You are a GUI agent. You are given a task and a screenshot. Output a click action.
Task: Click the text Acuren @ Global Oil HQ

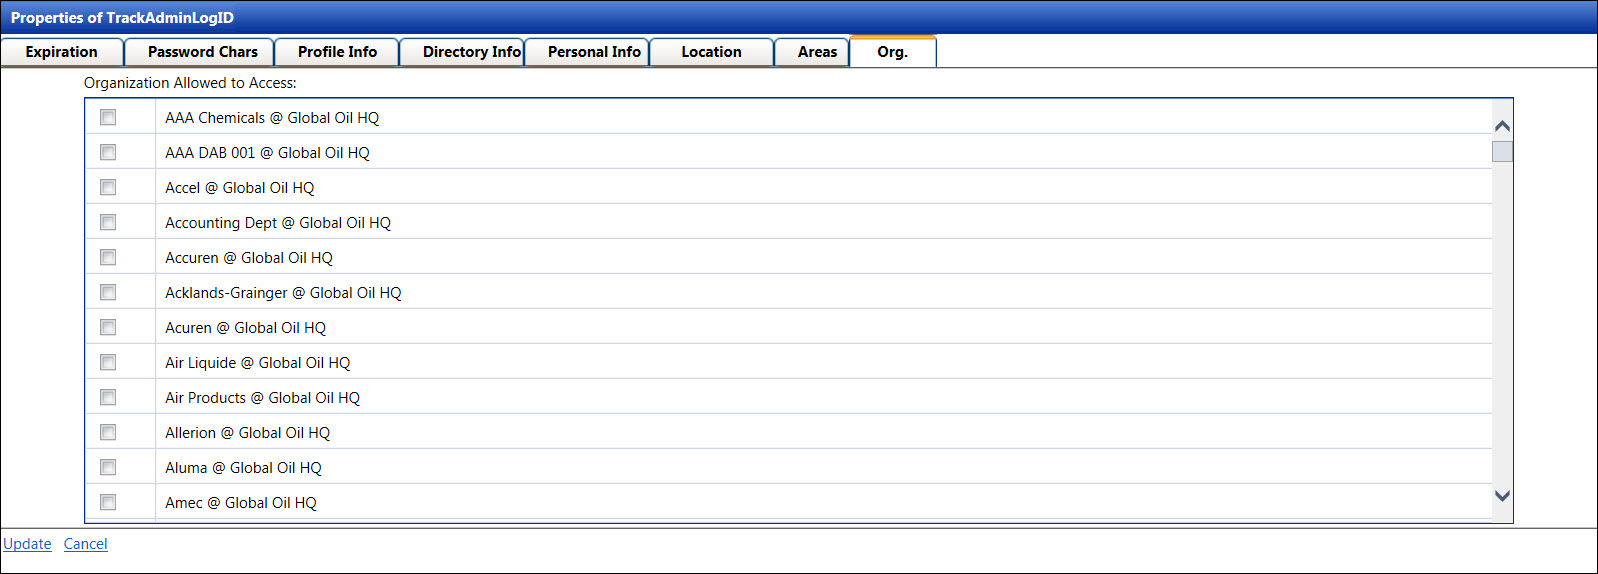click(x=246, y=328)
